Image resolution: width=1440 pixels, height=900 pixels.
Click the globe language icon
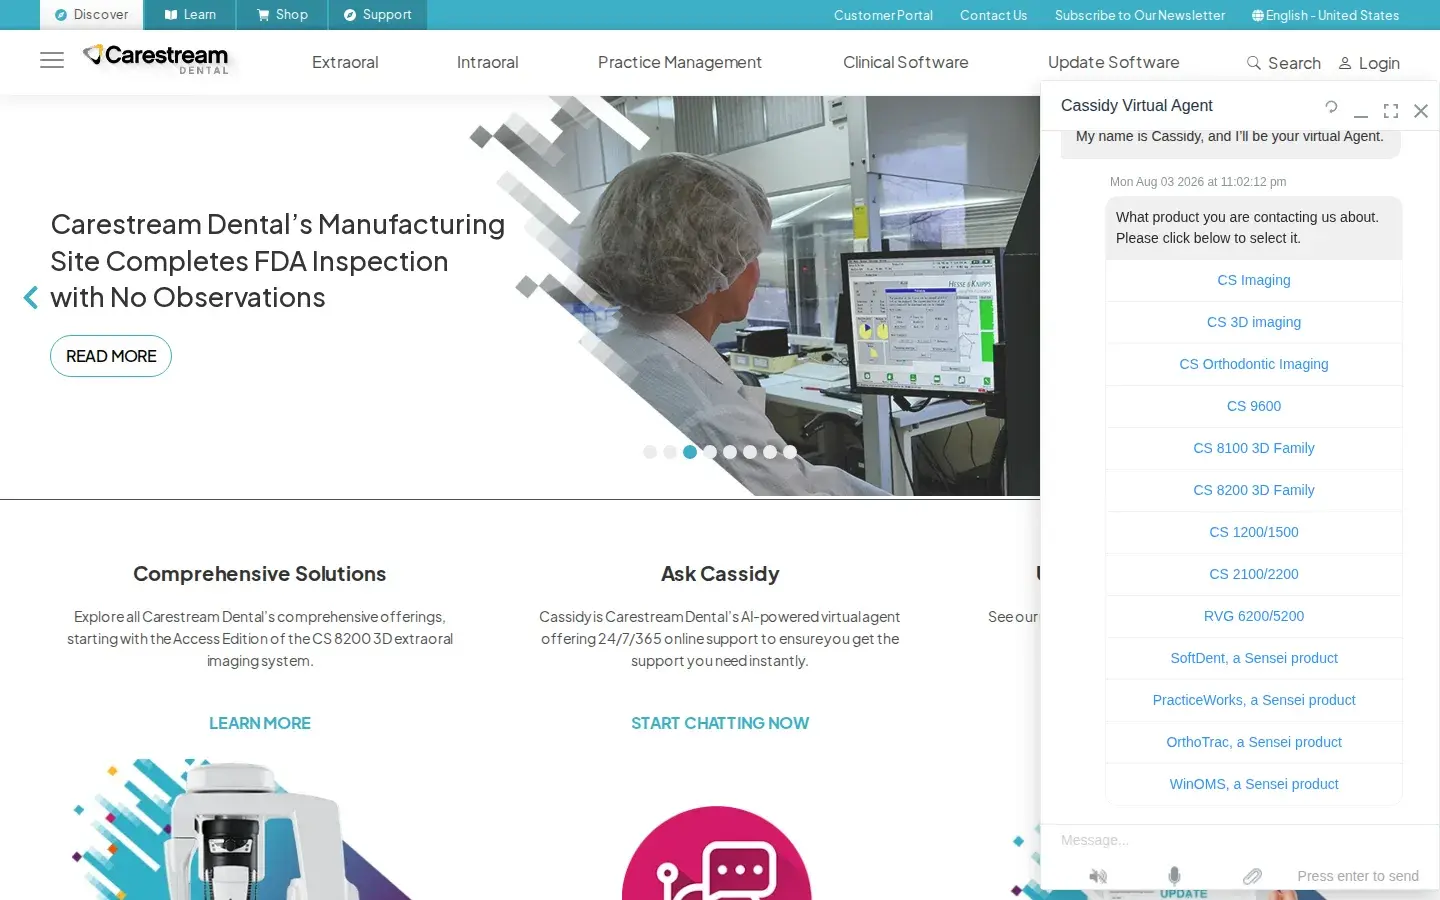[1258, 15]
